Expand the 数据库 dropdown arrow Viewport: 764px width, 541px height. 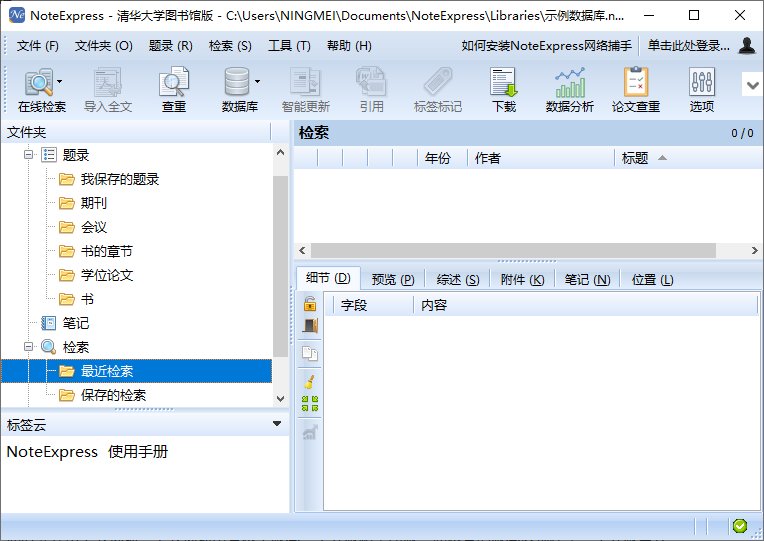tap(257, 81)
